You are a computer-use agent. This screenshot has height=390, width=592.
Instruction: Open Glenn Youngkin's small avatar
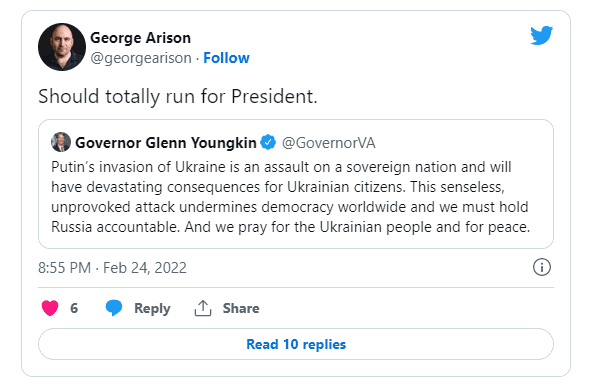[61, 142]
